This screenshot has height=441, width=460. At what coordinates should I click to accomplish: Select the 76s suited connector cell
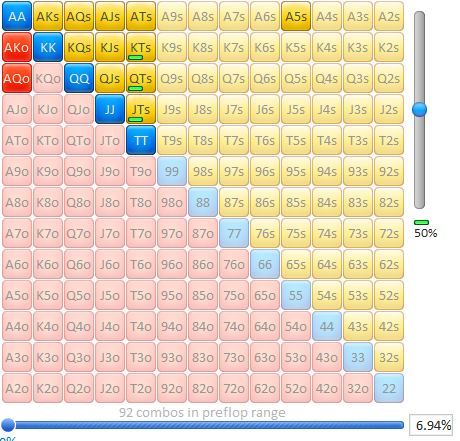pyautogui.click(x=265, y=233)
